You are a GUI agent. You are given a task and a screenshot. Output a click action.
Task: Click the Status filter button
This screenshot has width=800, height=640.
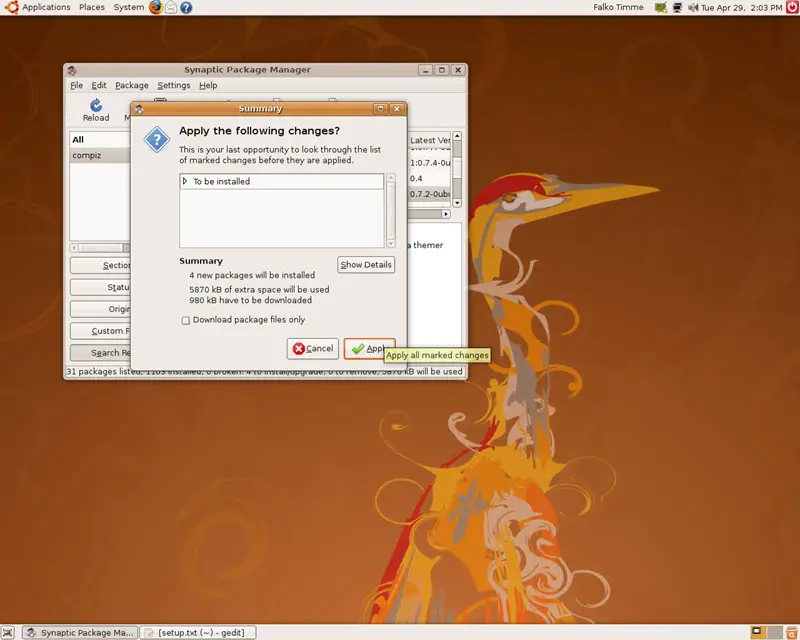pyautogui.click(x=101, y=287)
